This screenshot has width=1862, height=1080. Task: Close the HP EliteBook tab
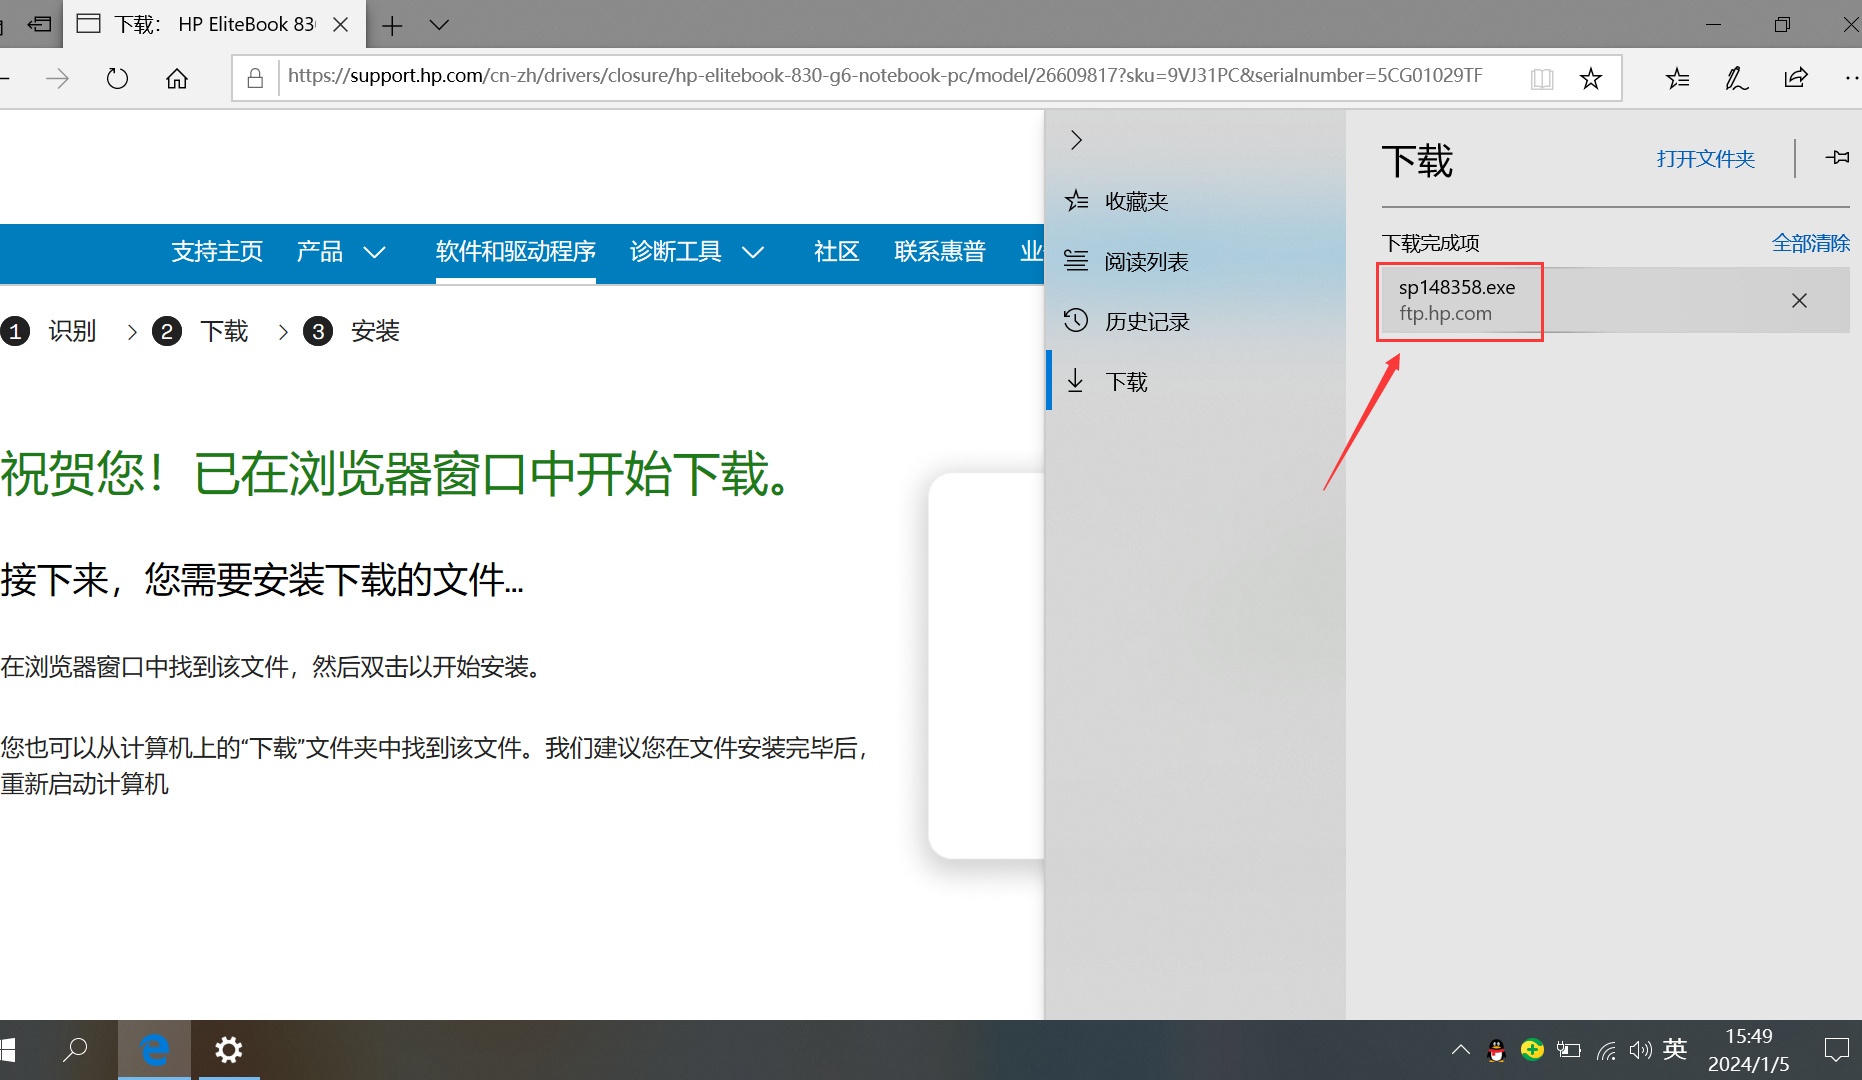click(340, 25)
